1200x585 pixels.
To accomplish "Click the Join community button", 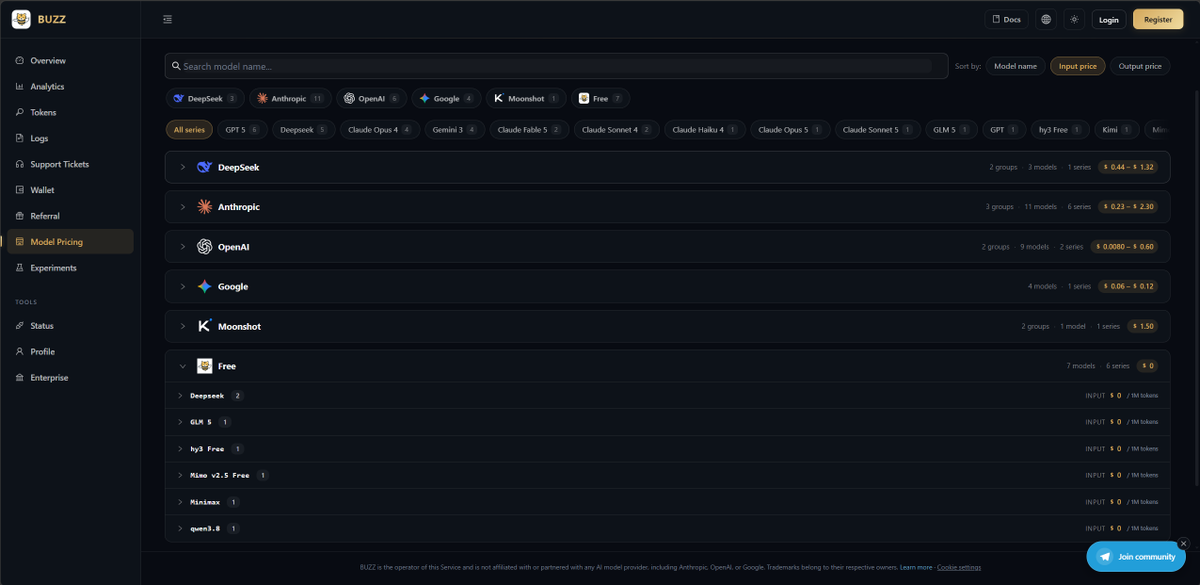I will point(1138,557).
